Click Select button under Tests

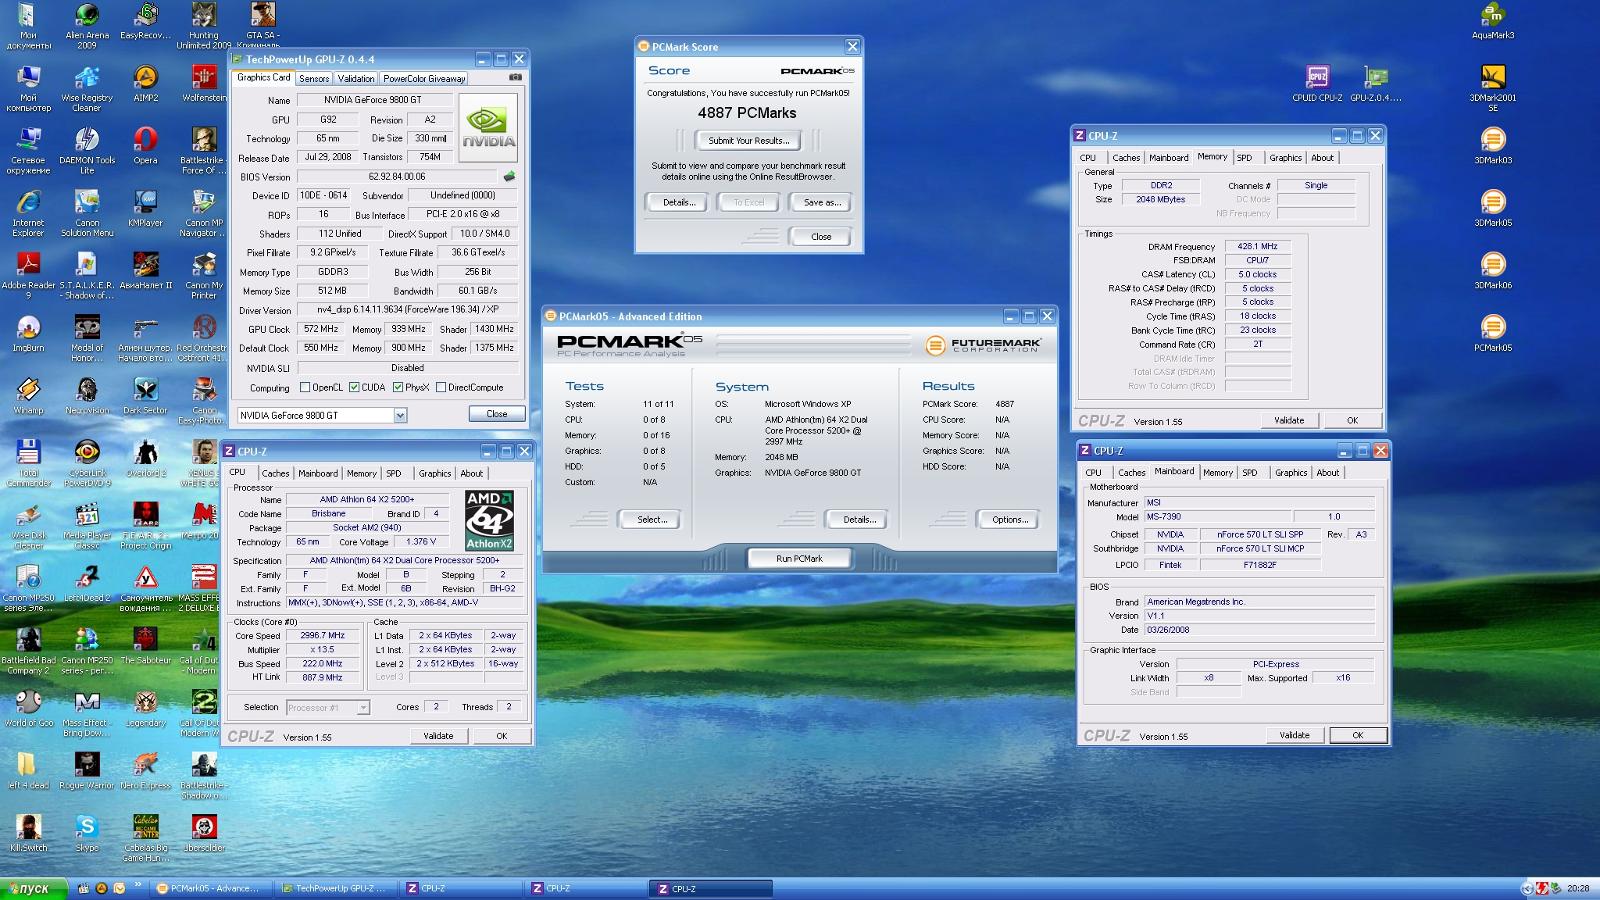(651, 519)
